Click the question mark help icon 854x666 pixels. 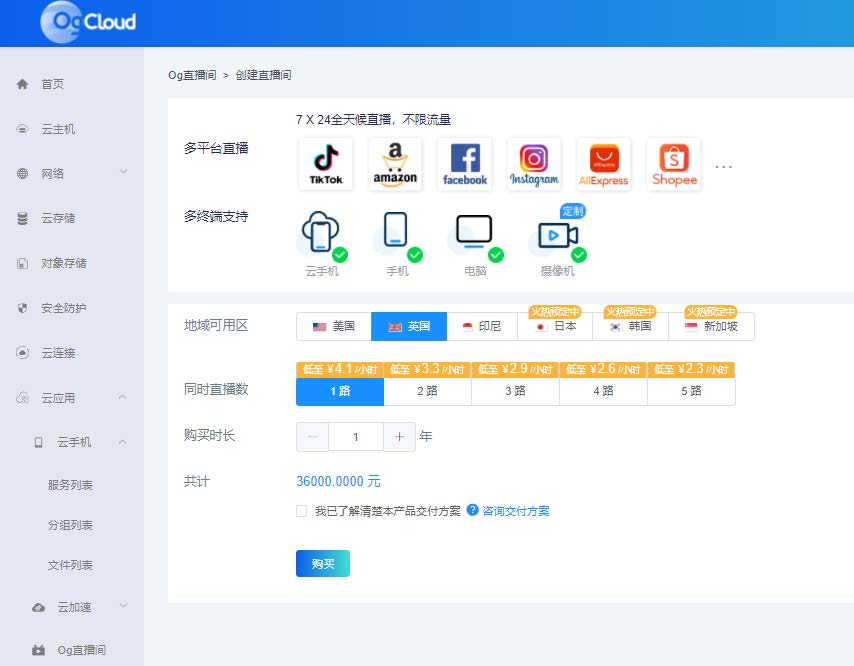tap(472, 510)
